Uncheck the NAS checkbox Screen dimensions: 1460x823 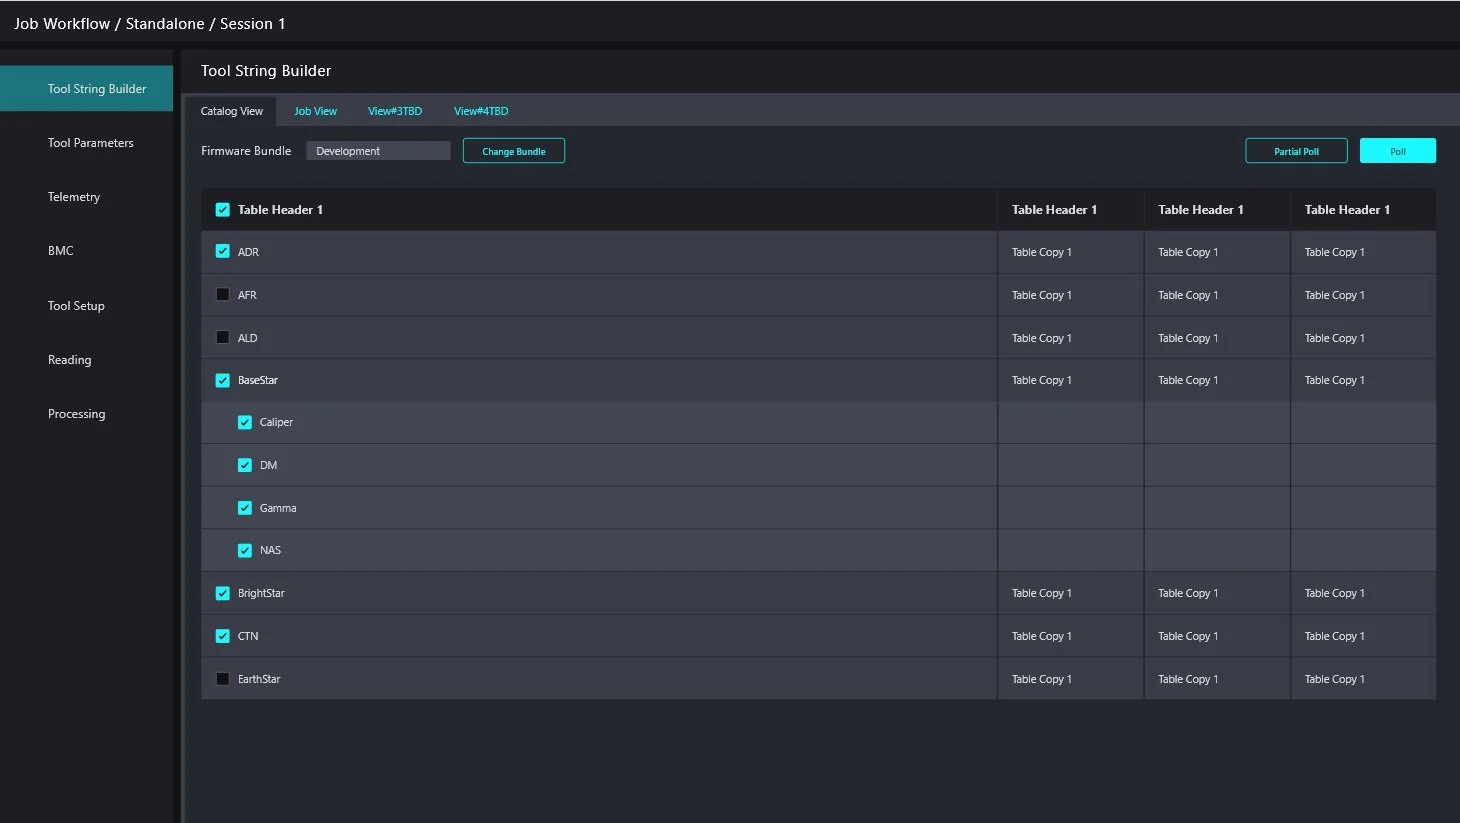tap(244, 550)
